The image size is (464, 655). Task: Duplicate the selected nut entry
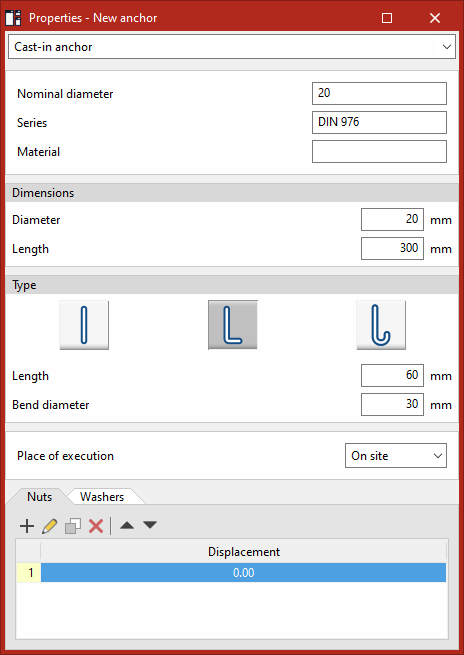[73, 526]
